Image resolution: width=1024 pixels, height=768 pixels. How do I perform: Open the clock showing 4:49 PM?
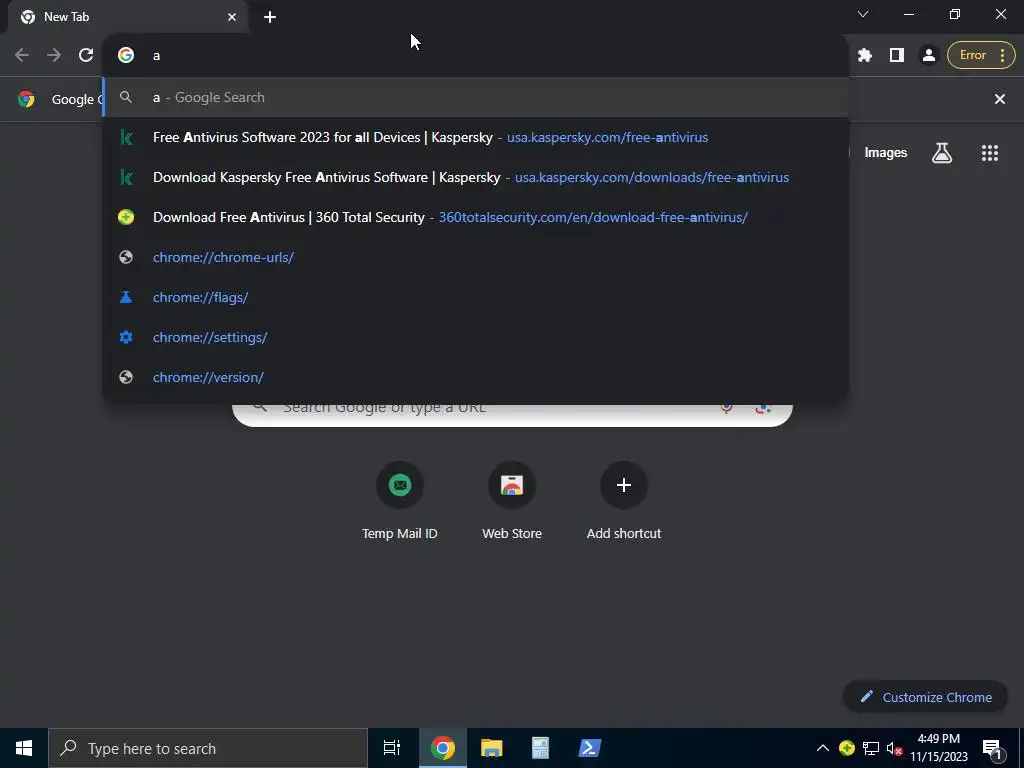938,748
